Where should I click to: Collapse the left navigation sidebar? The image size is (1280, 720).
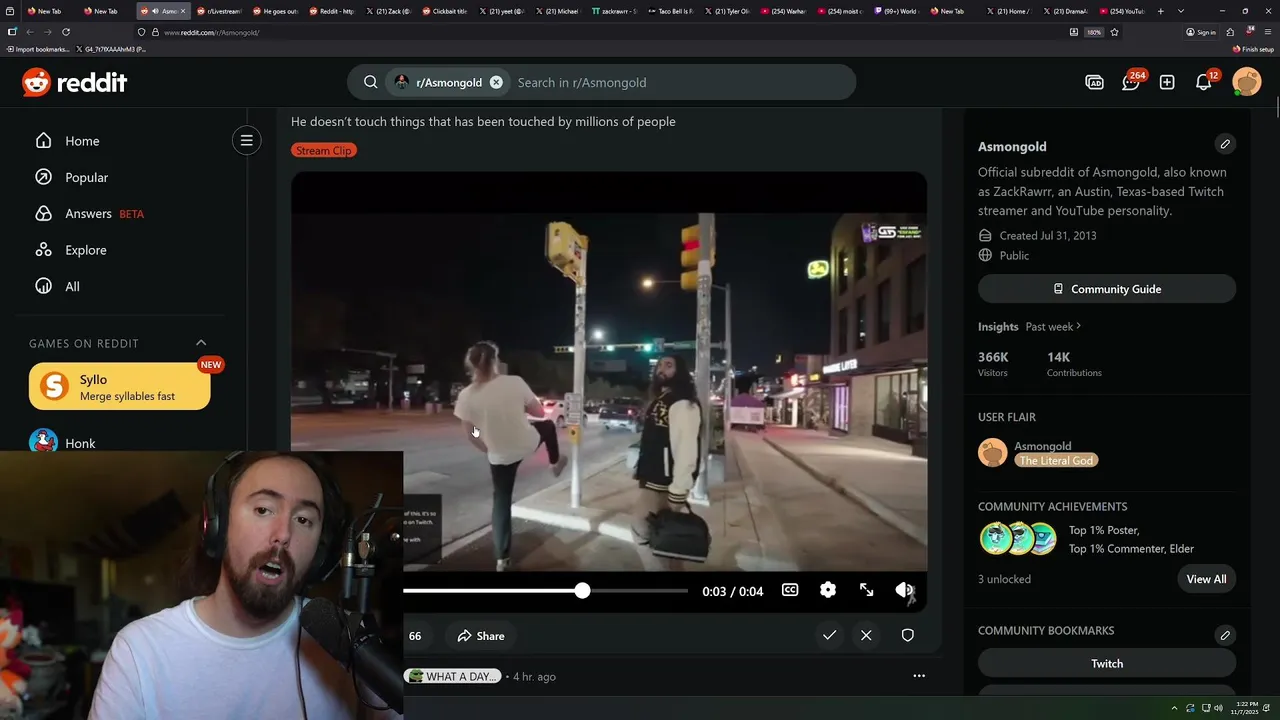coord(246,141)
